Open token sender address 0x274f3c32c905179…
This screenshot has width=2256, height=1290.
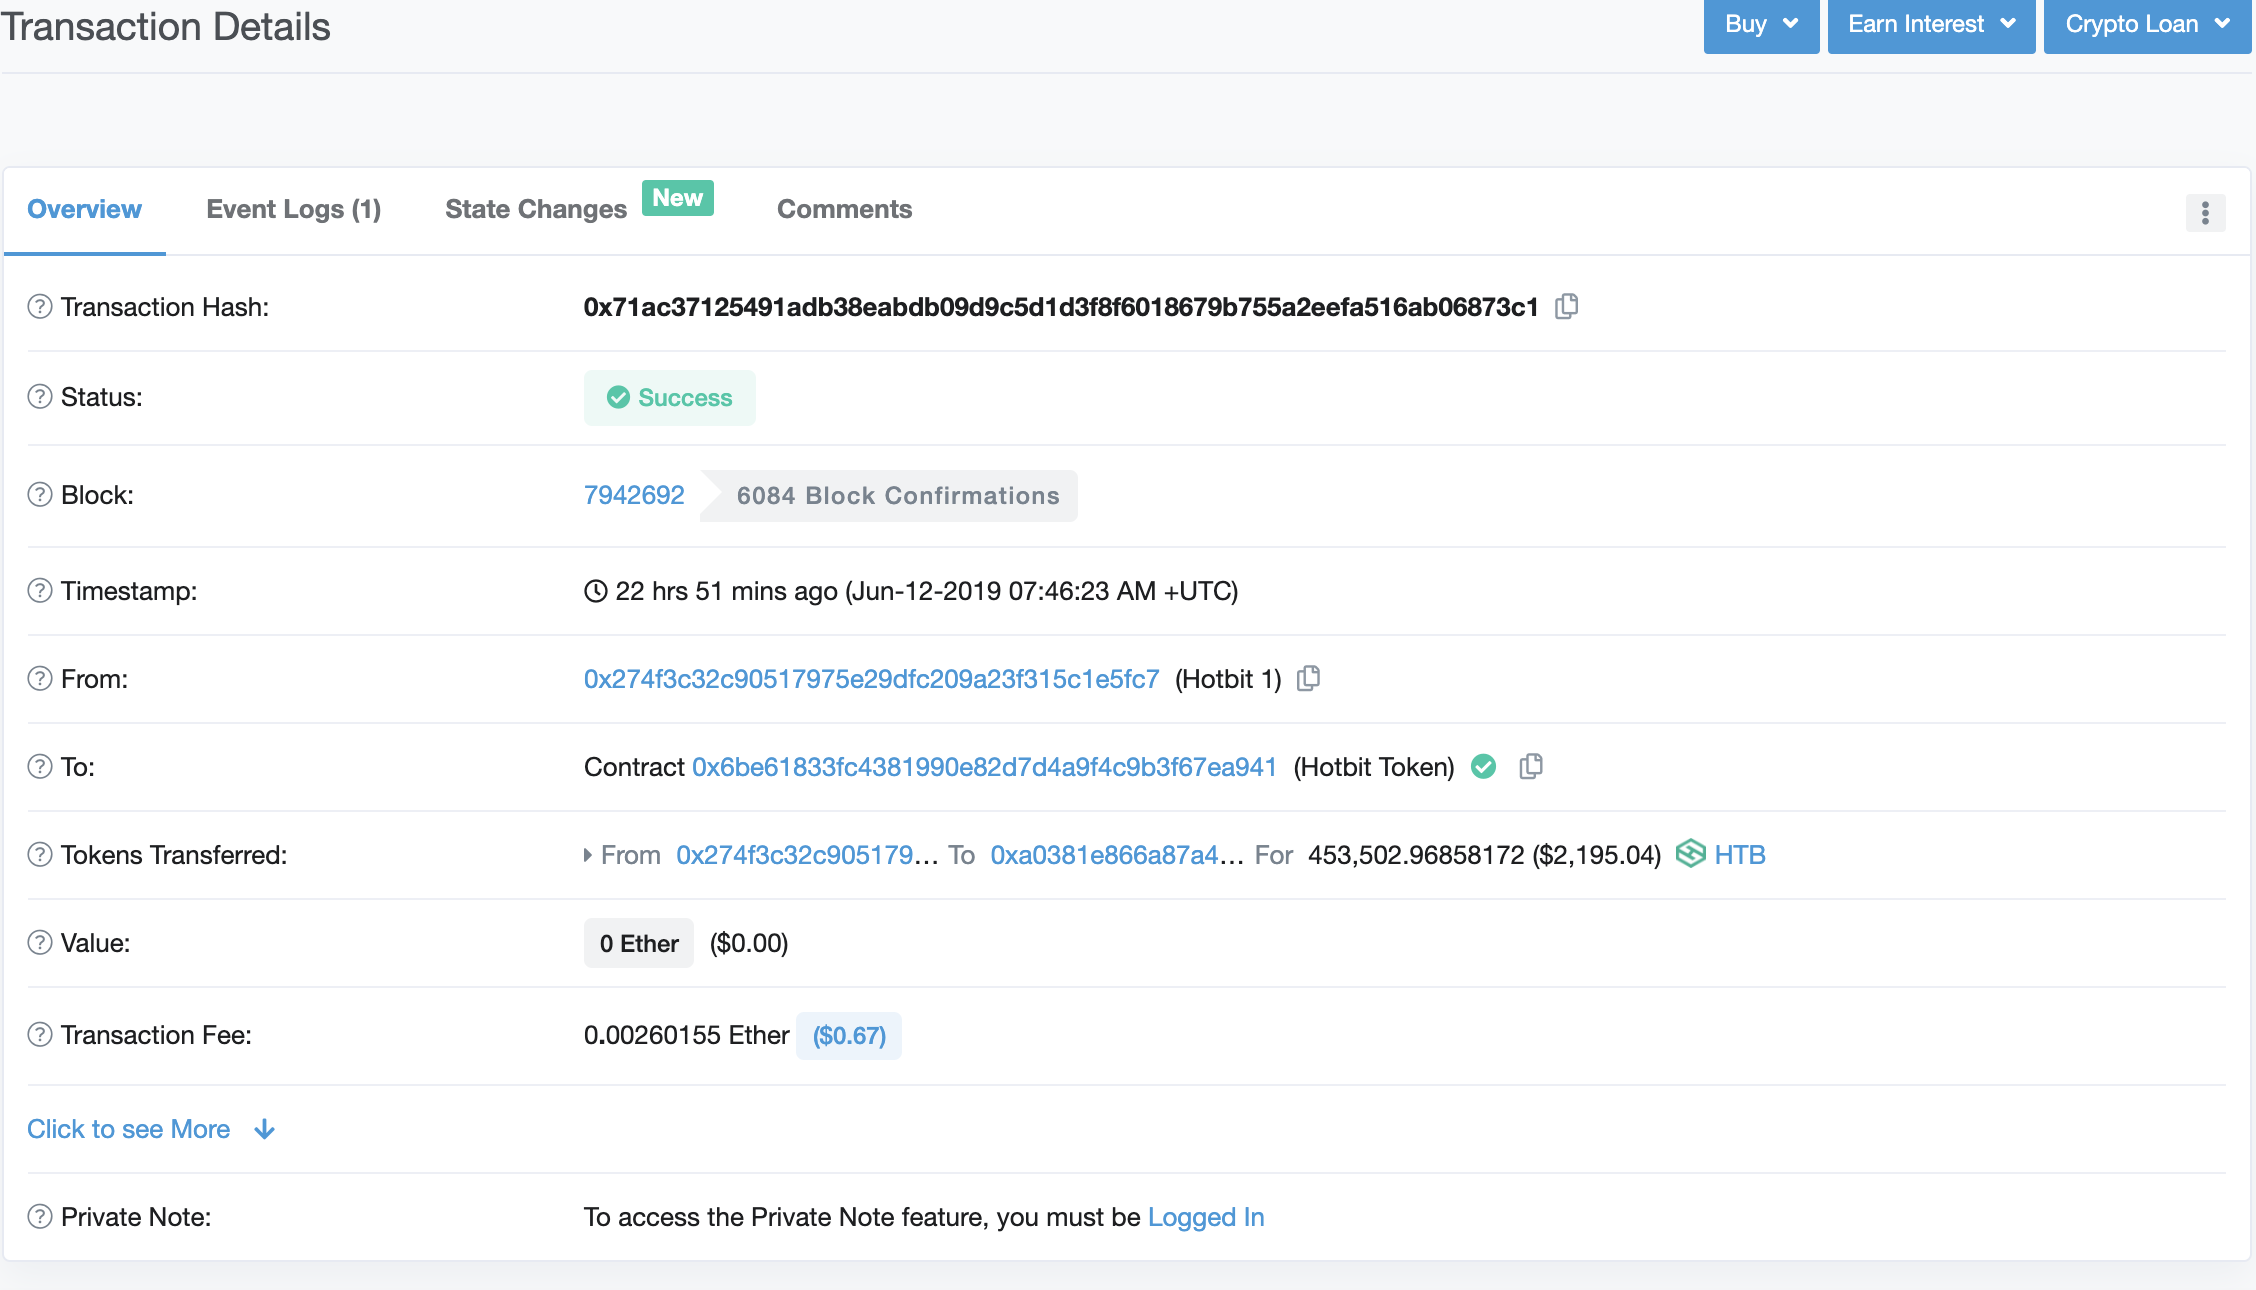[x=807, y=855]
